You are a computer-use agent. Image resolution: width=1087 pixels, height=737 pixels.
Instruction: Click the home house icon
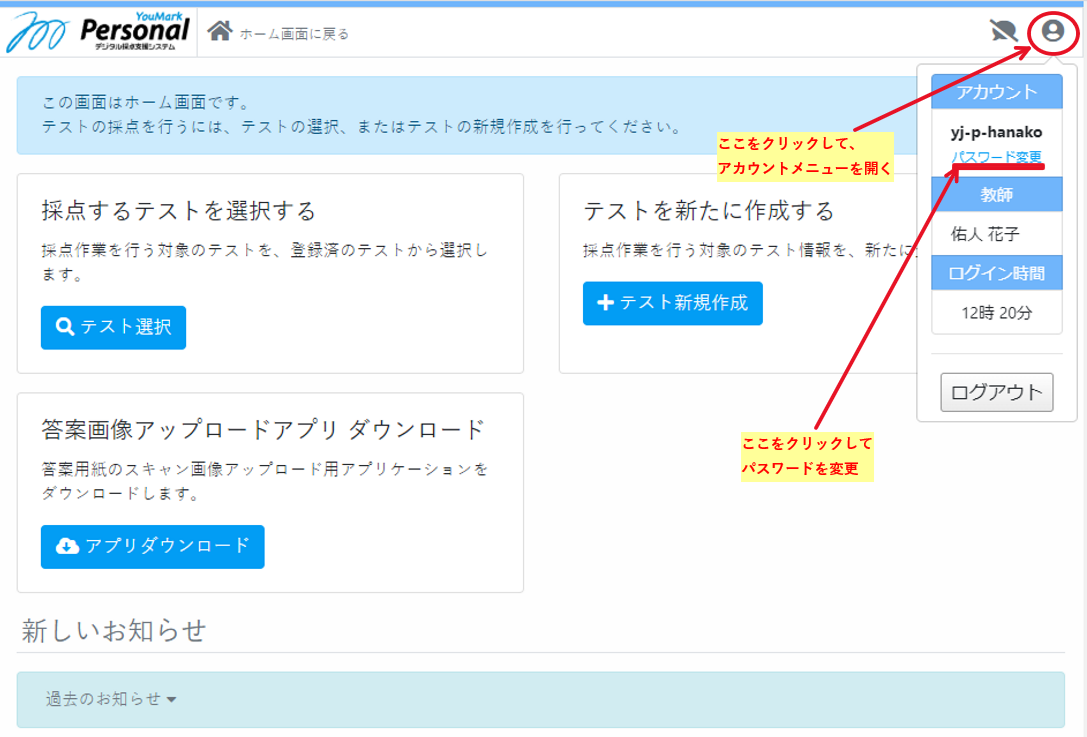click(220, 30)
